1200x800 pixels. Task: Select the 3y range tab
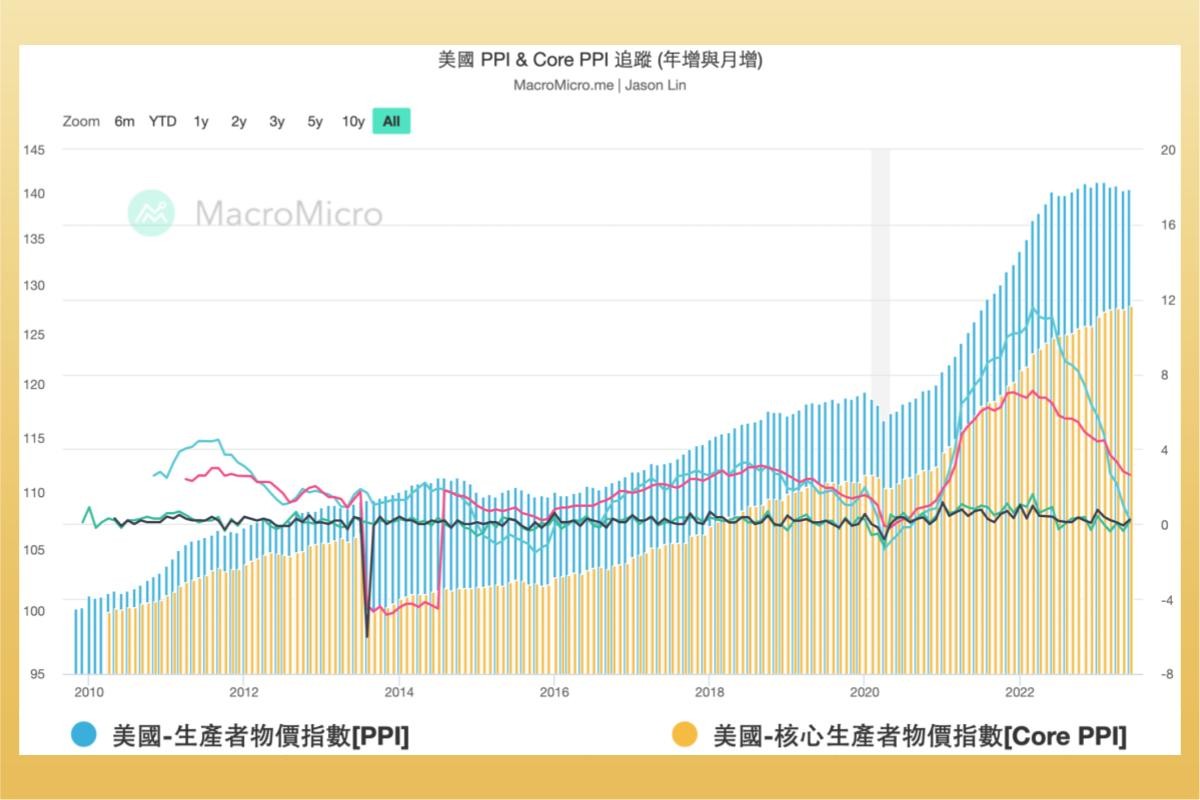click(x=276, y=121)
